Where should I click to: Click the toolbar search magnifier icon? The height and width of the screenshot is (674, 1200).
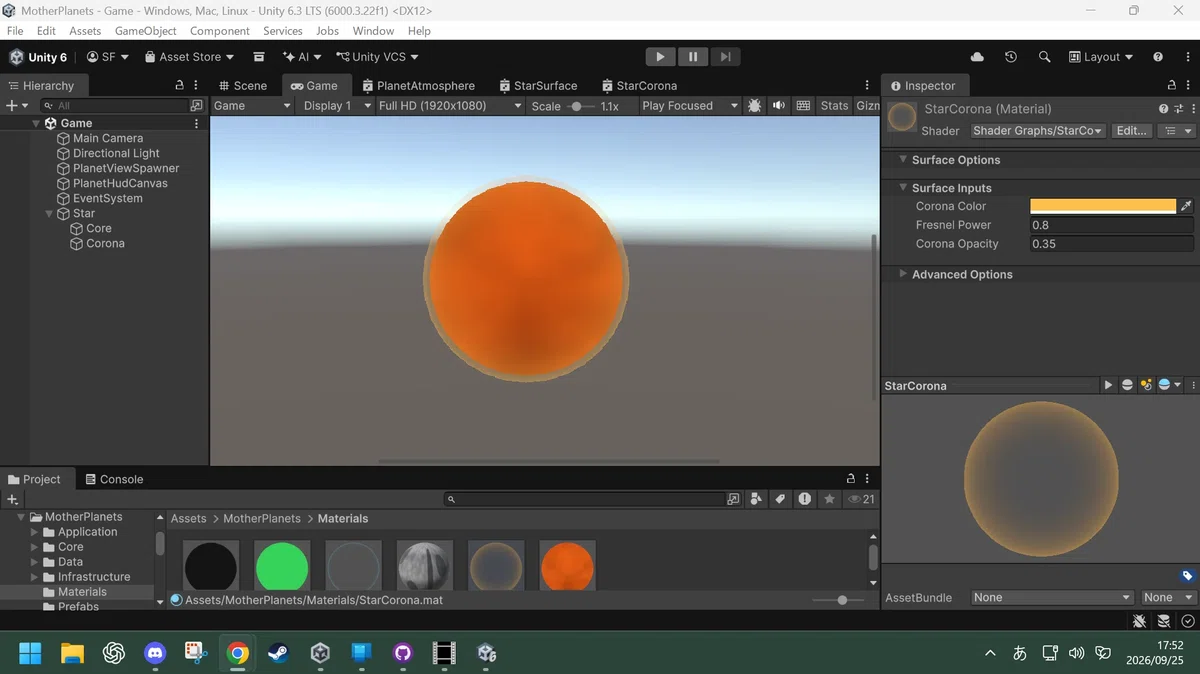click(x=1044, y=57)
